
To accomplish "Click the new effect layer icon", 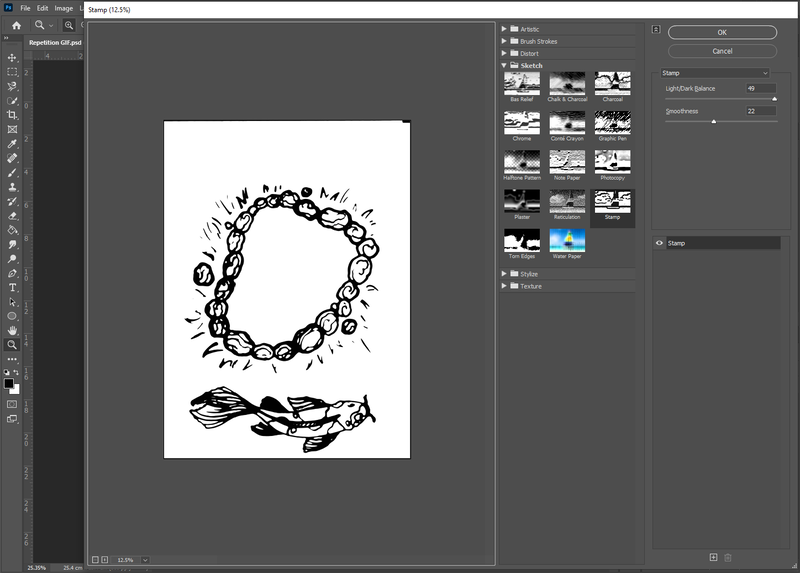I will [x=713, y=557].
